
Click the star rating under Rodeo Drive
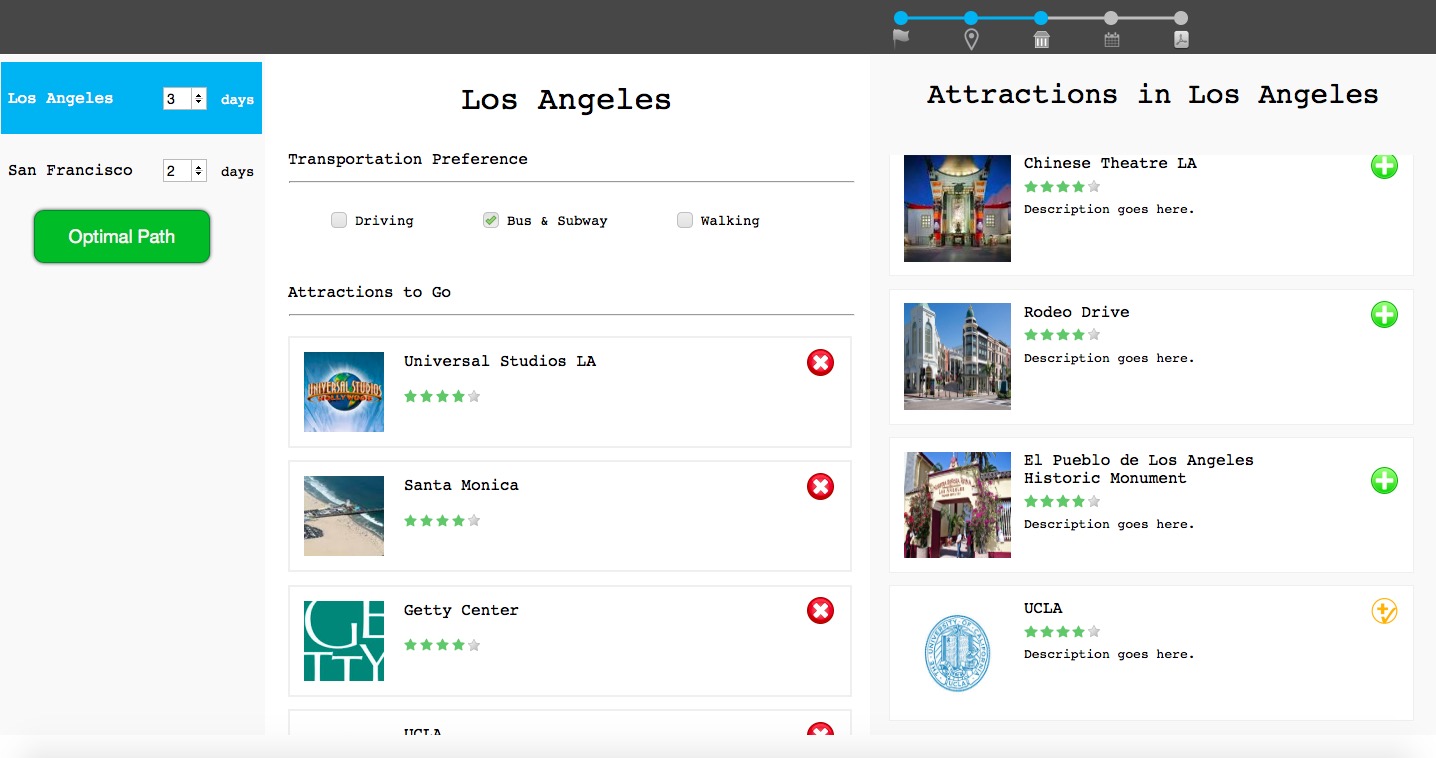click(x=1062, y=335)
